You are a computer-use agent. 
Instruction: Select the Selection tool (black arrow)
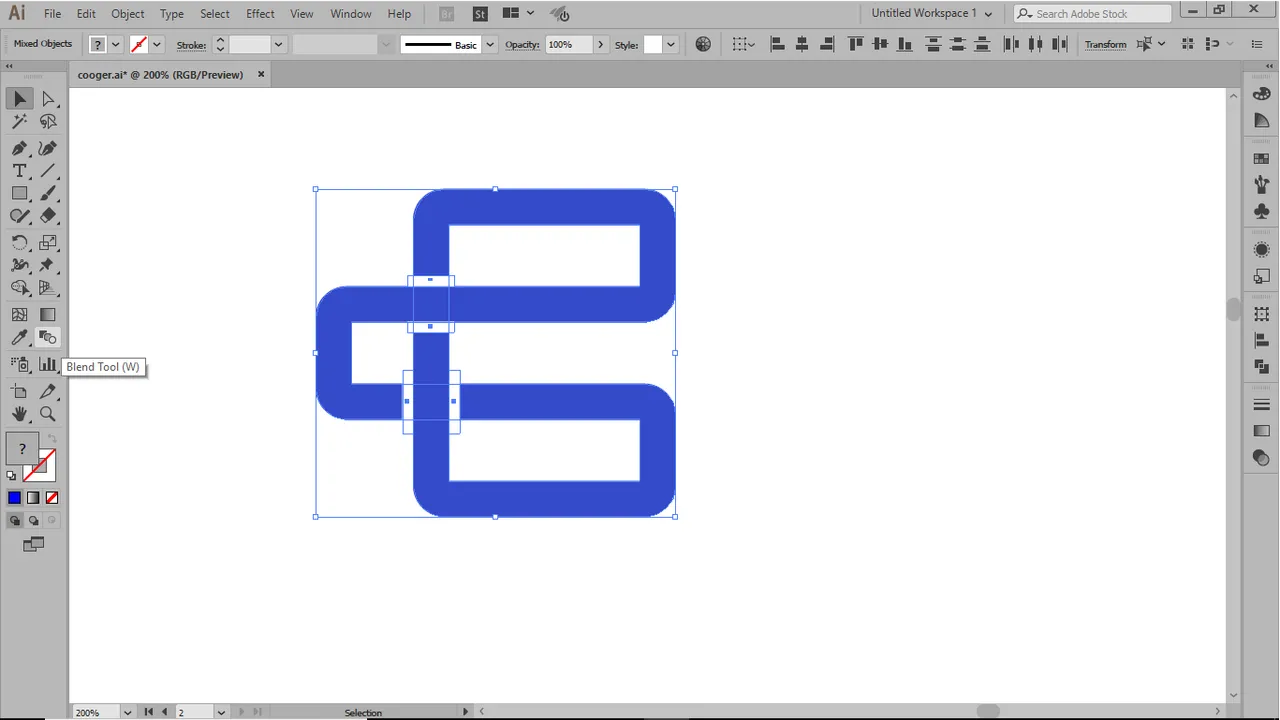click(x=20, y=99)
